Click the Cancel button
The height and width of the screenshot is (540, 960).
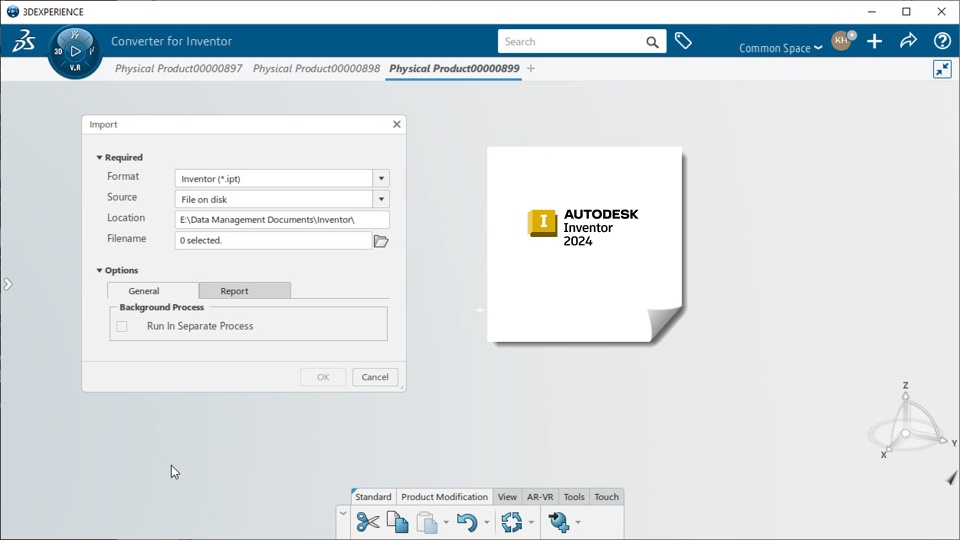(375, 377)
